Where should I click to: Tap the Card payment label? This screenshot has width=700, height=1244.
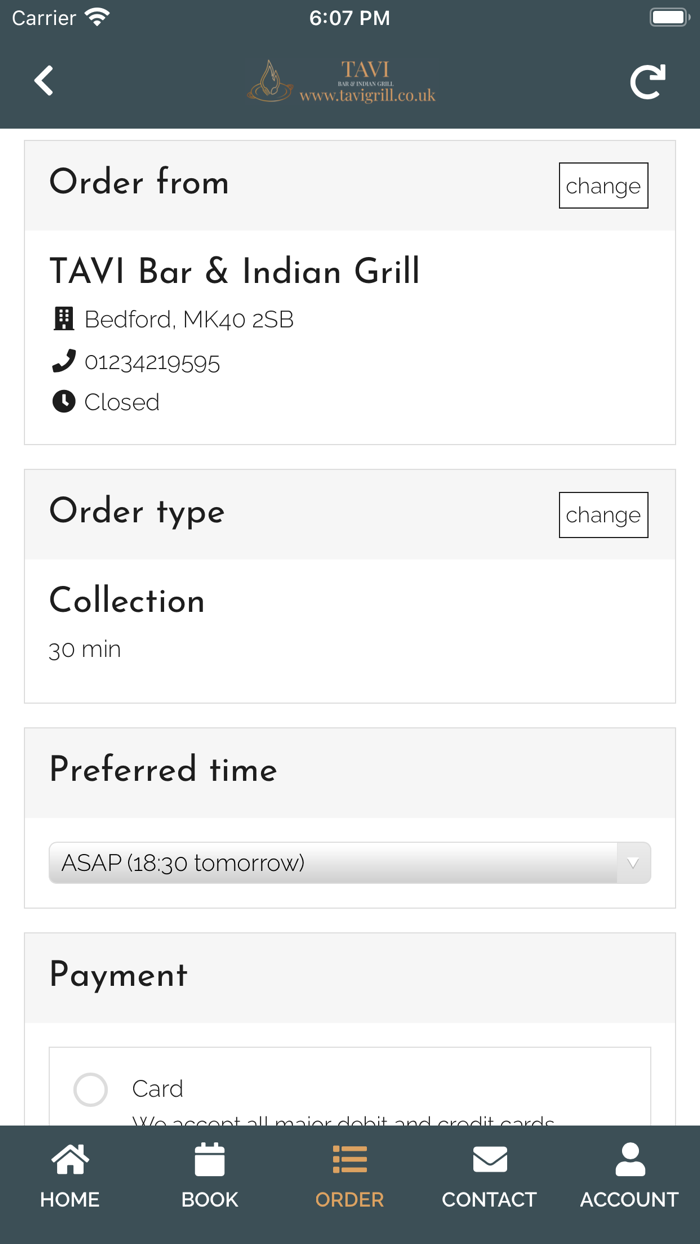tap(158, 1089)
